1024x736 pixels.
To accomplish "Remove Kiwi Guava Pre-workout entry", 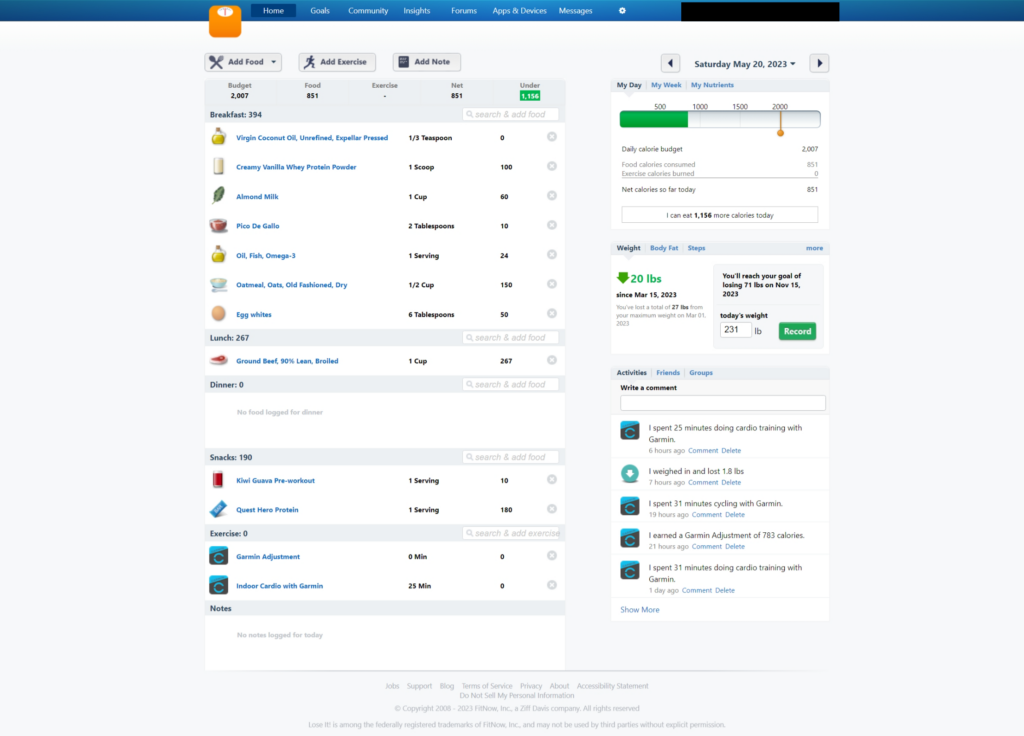I will [552, 480].
